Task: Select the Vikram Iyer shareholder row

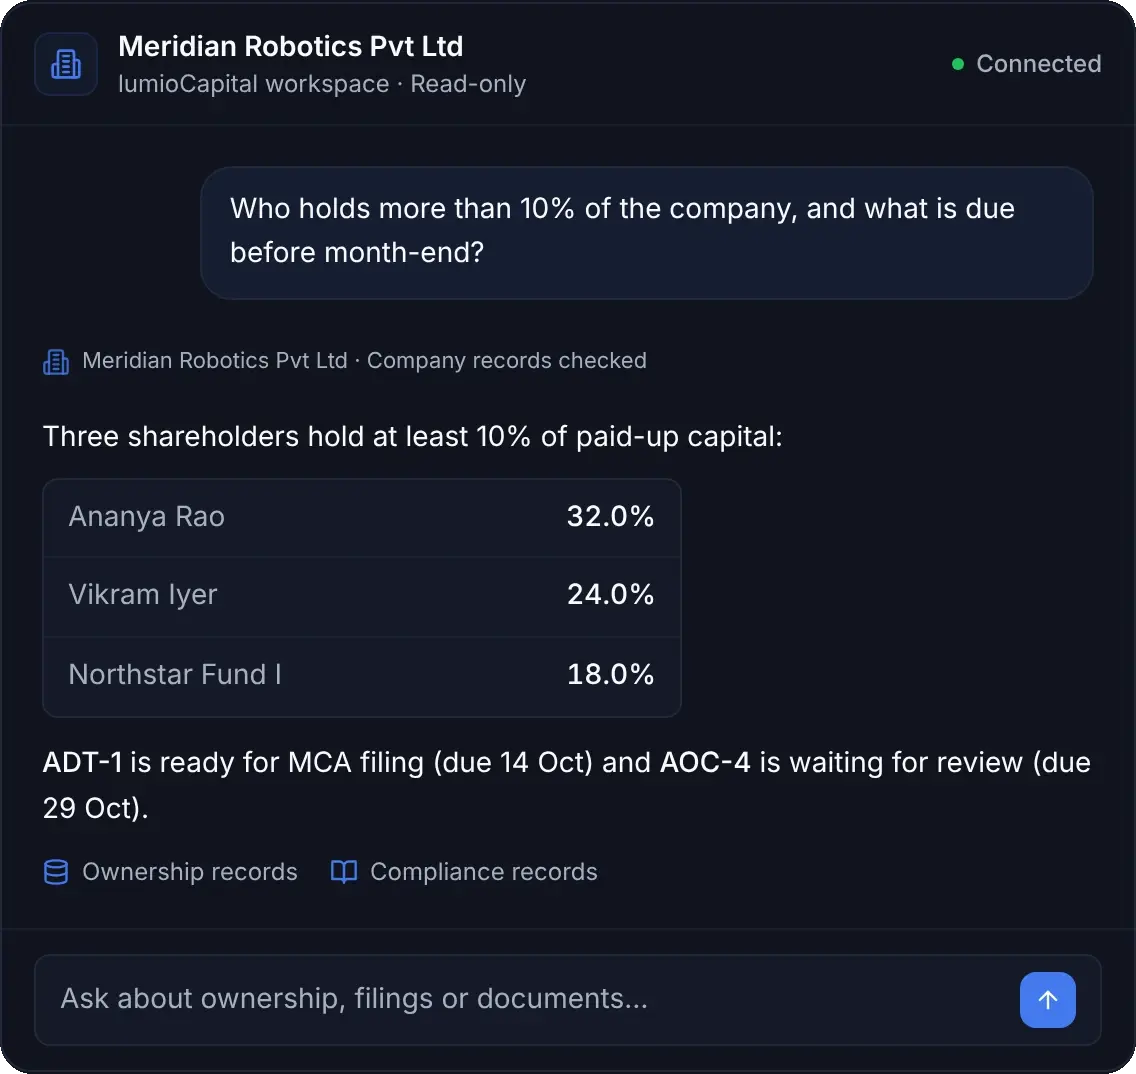Action: point(362,596)
